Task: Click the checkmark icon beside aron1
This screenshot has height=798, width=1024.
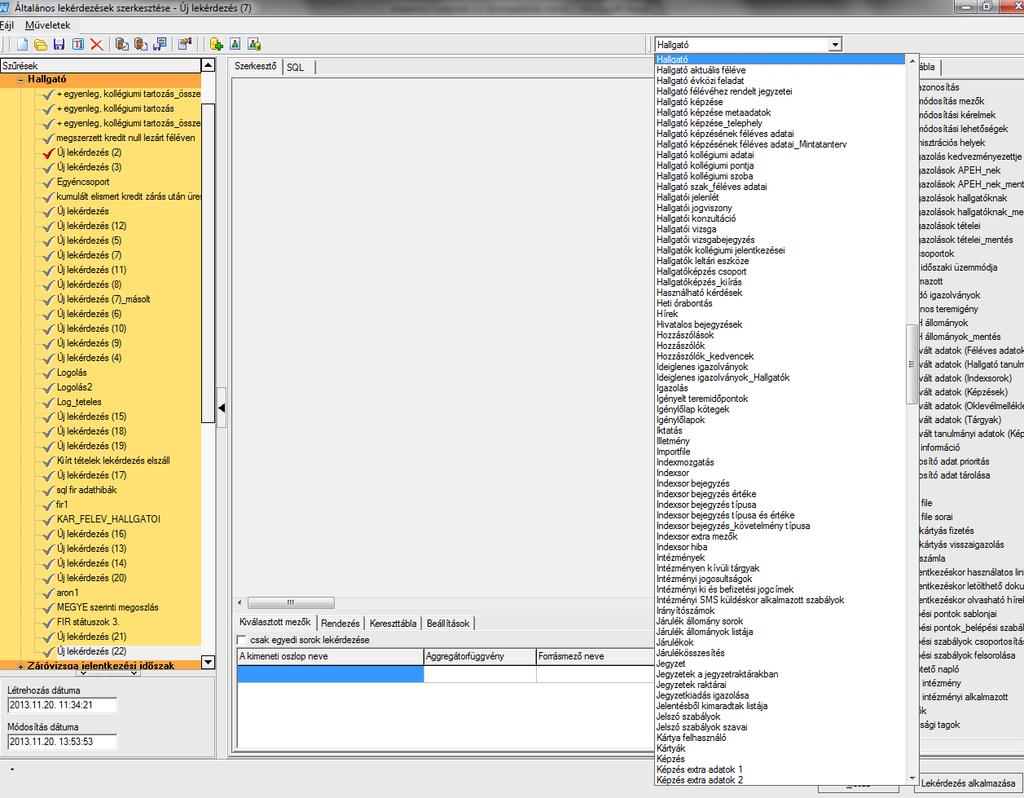Action: [x=48, y=594]
